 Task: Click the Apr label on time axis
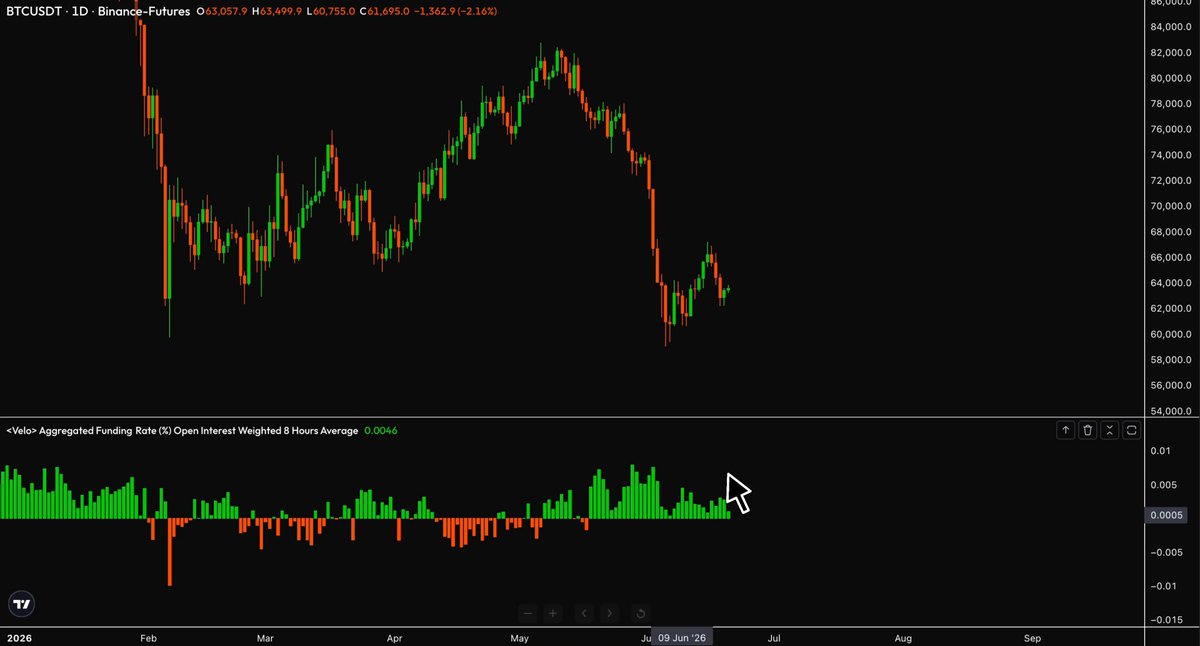tap(395, 637)
